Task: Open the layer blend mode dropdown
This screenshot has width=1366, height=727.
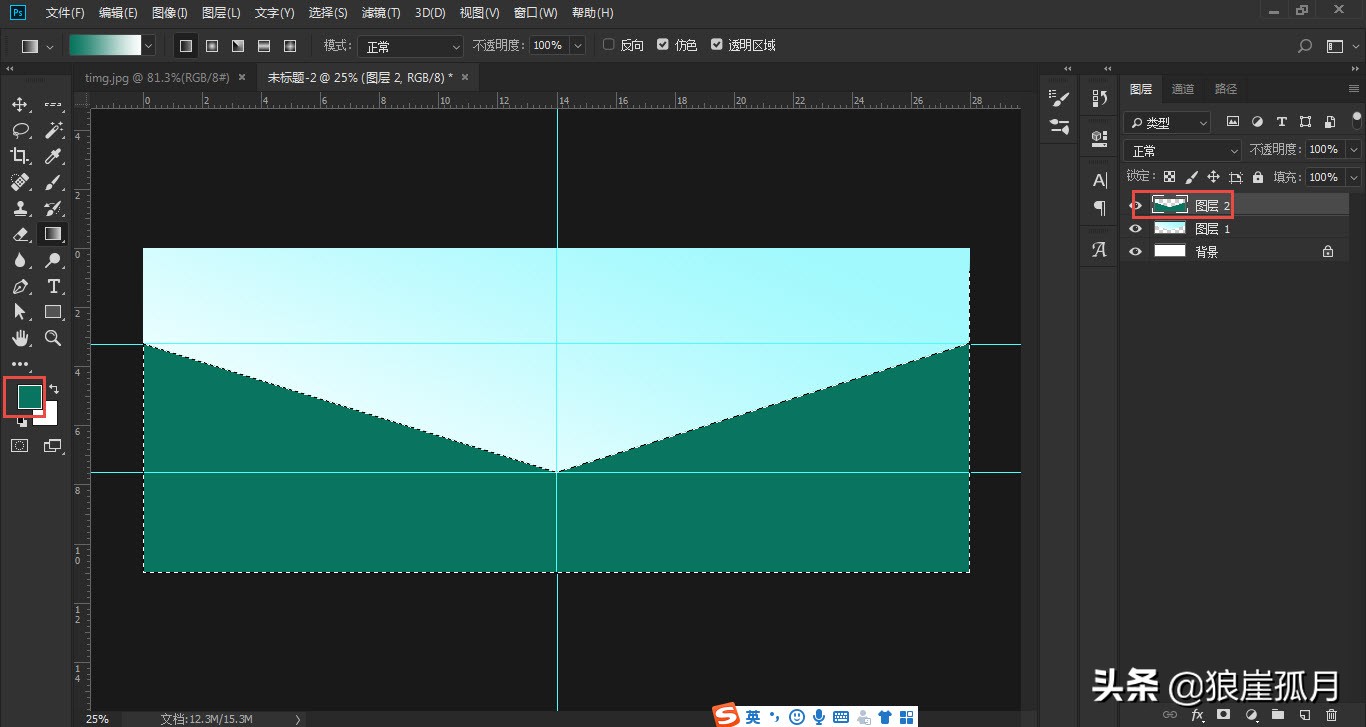Action: click(x=1182, y=149)
